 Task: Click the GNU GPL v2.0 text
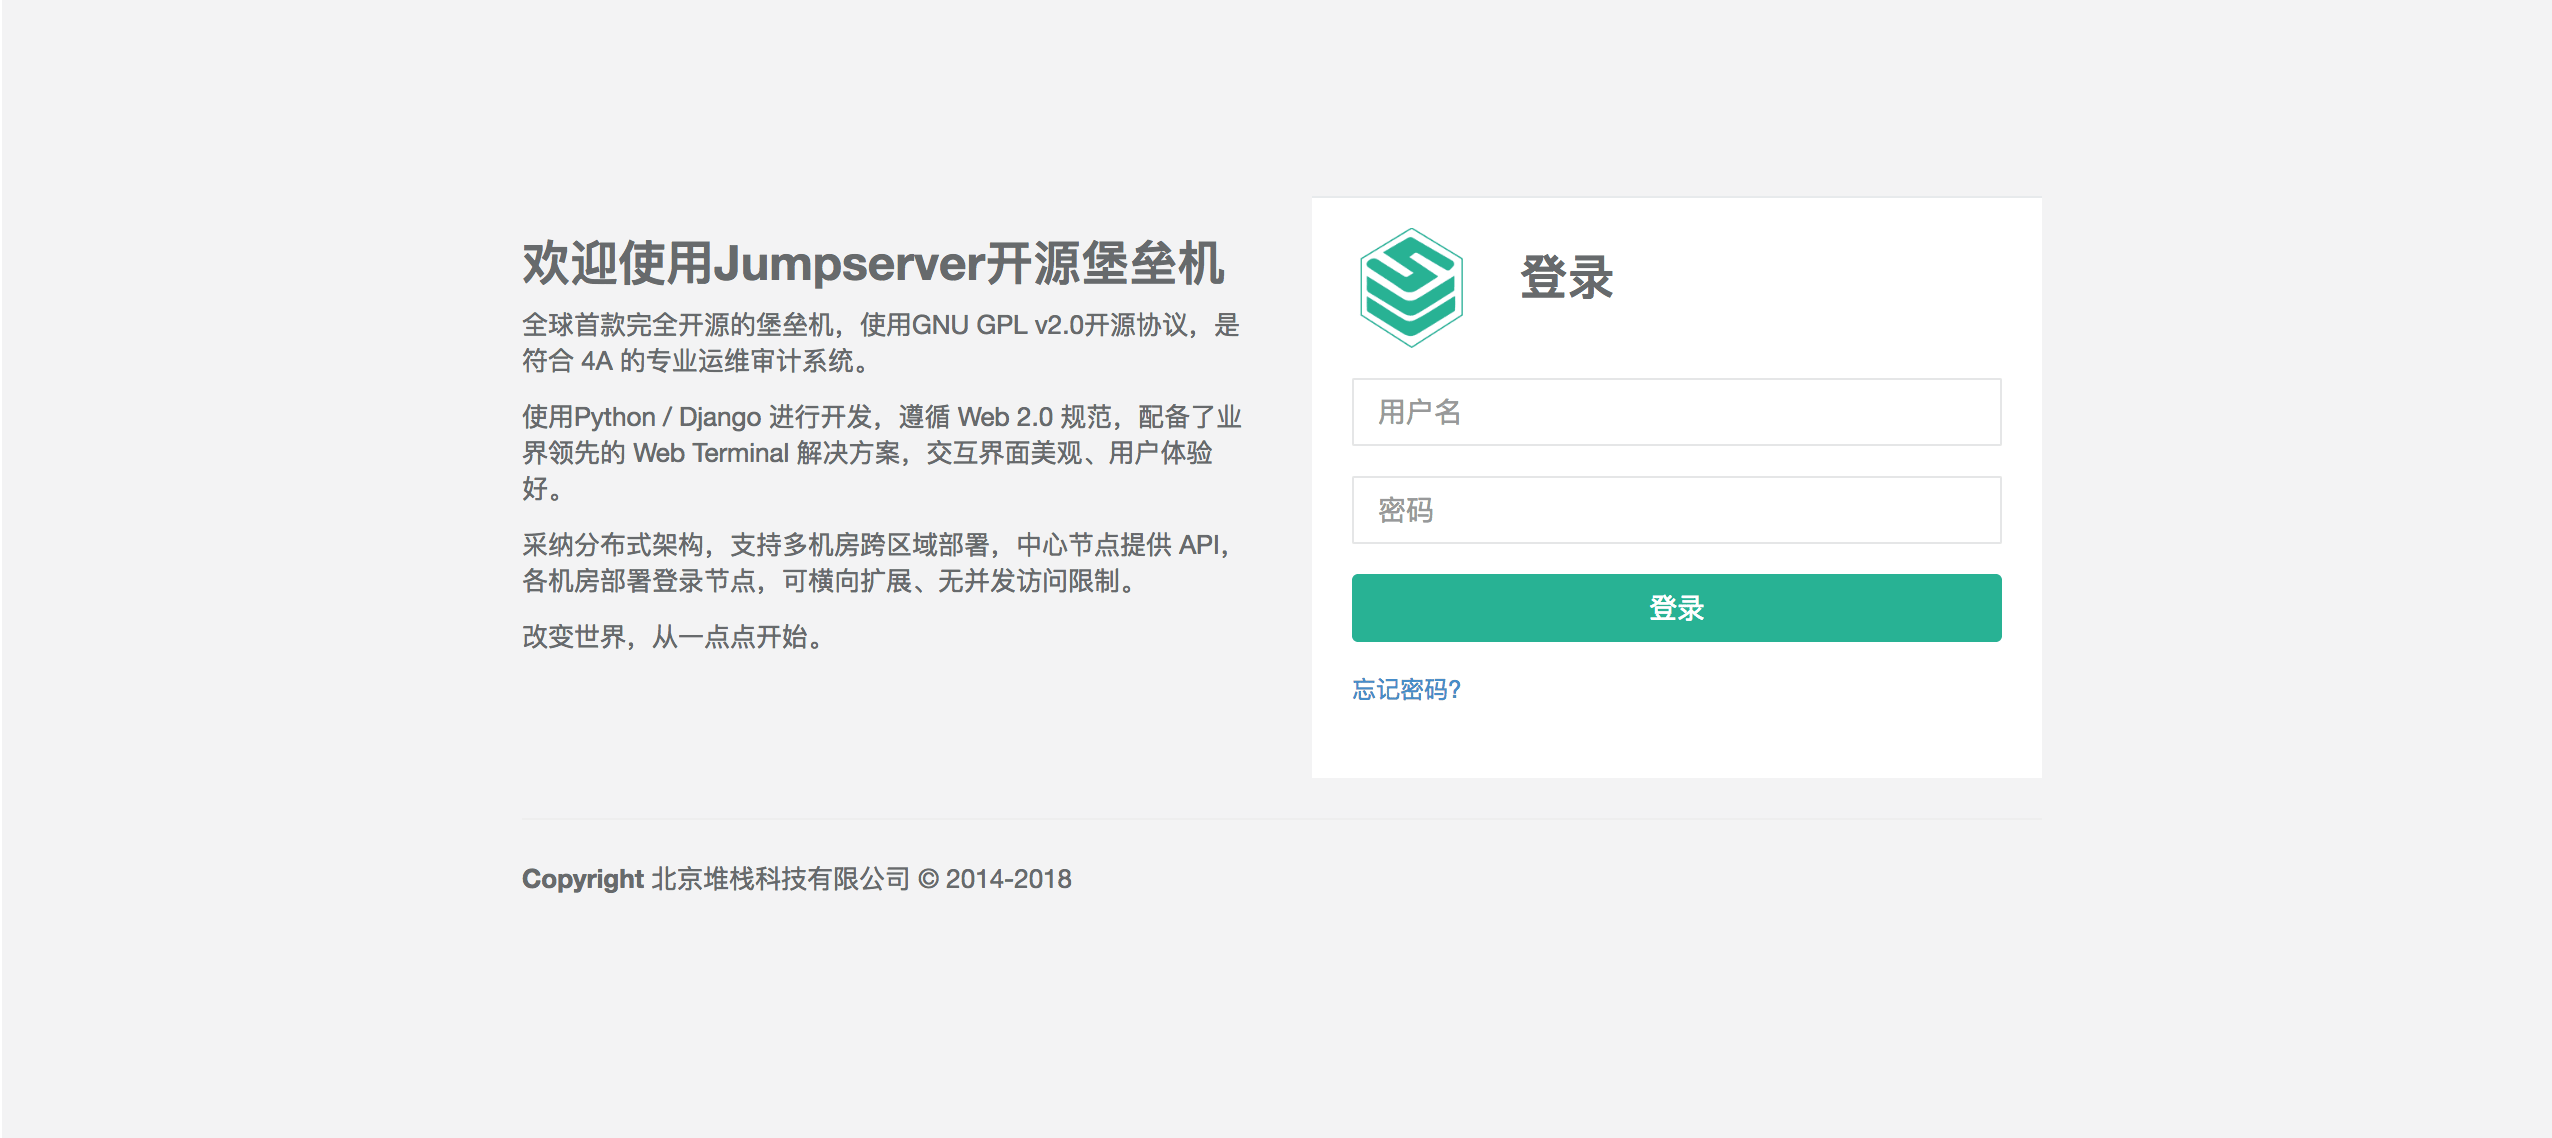[998, 325]
